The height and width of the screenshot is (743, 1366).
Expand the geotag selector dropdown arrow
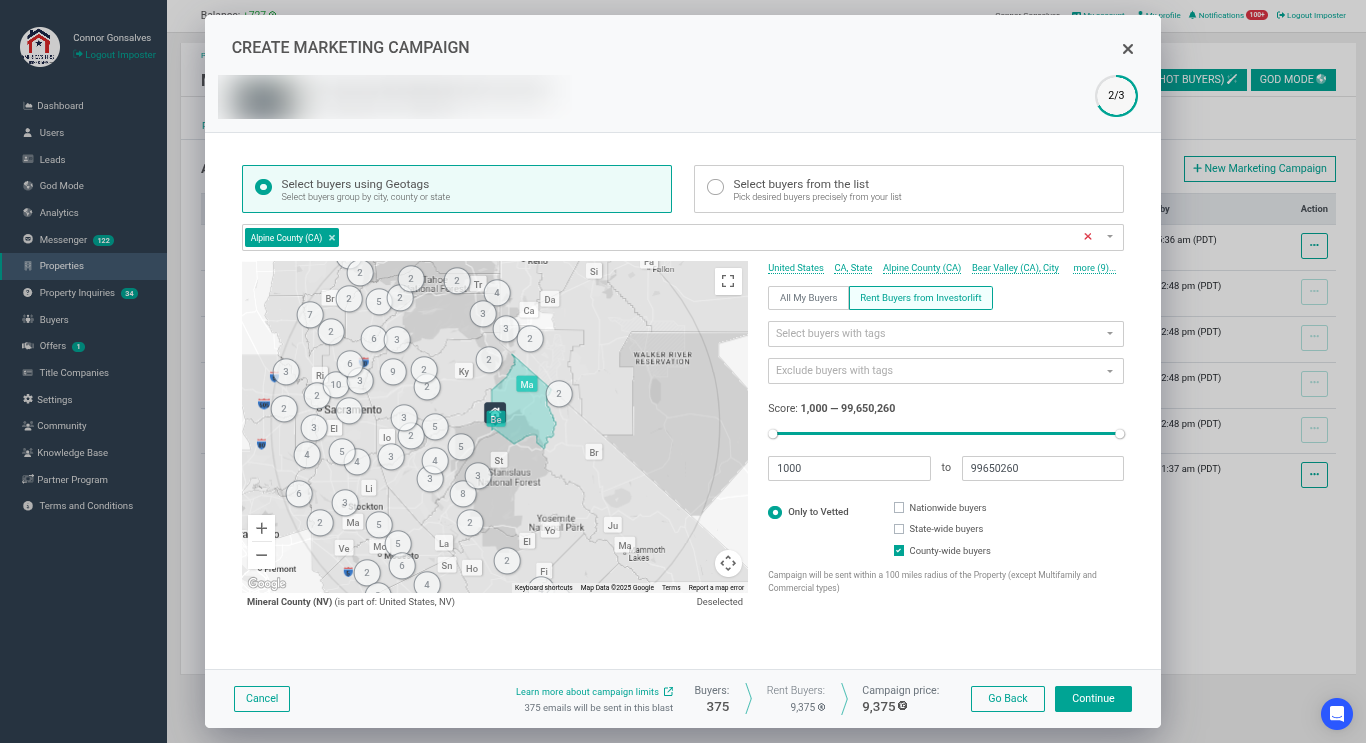(1110, 237)
